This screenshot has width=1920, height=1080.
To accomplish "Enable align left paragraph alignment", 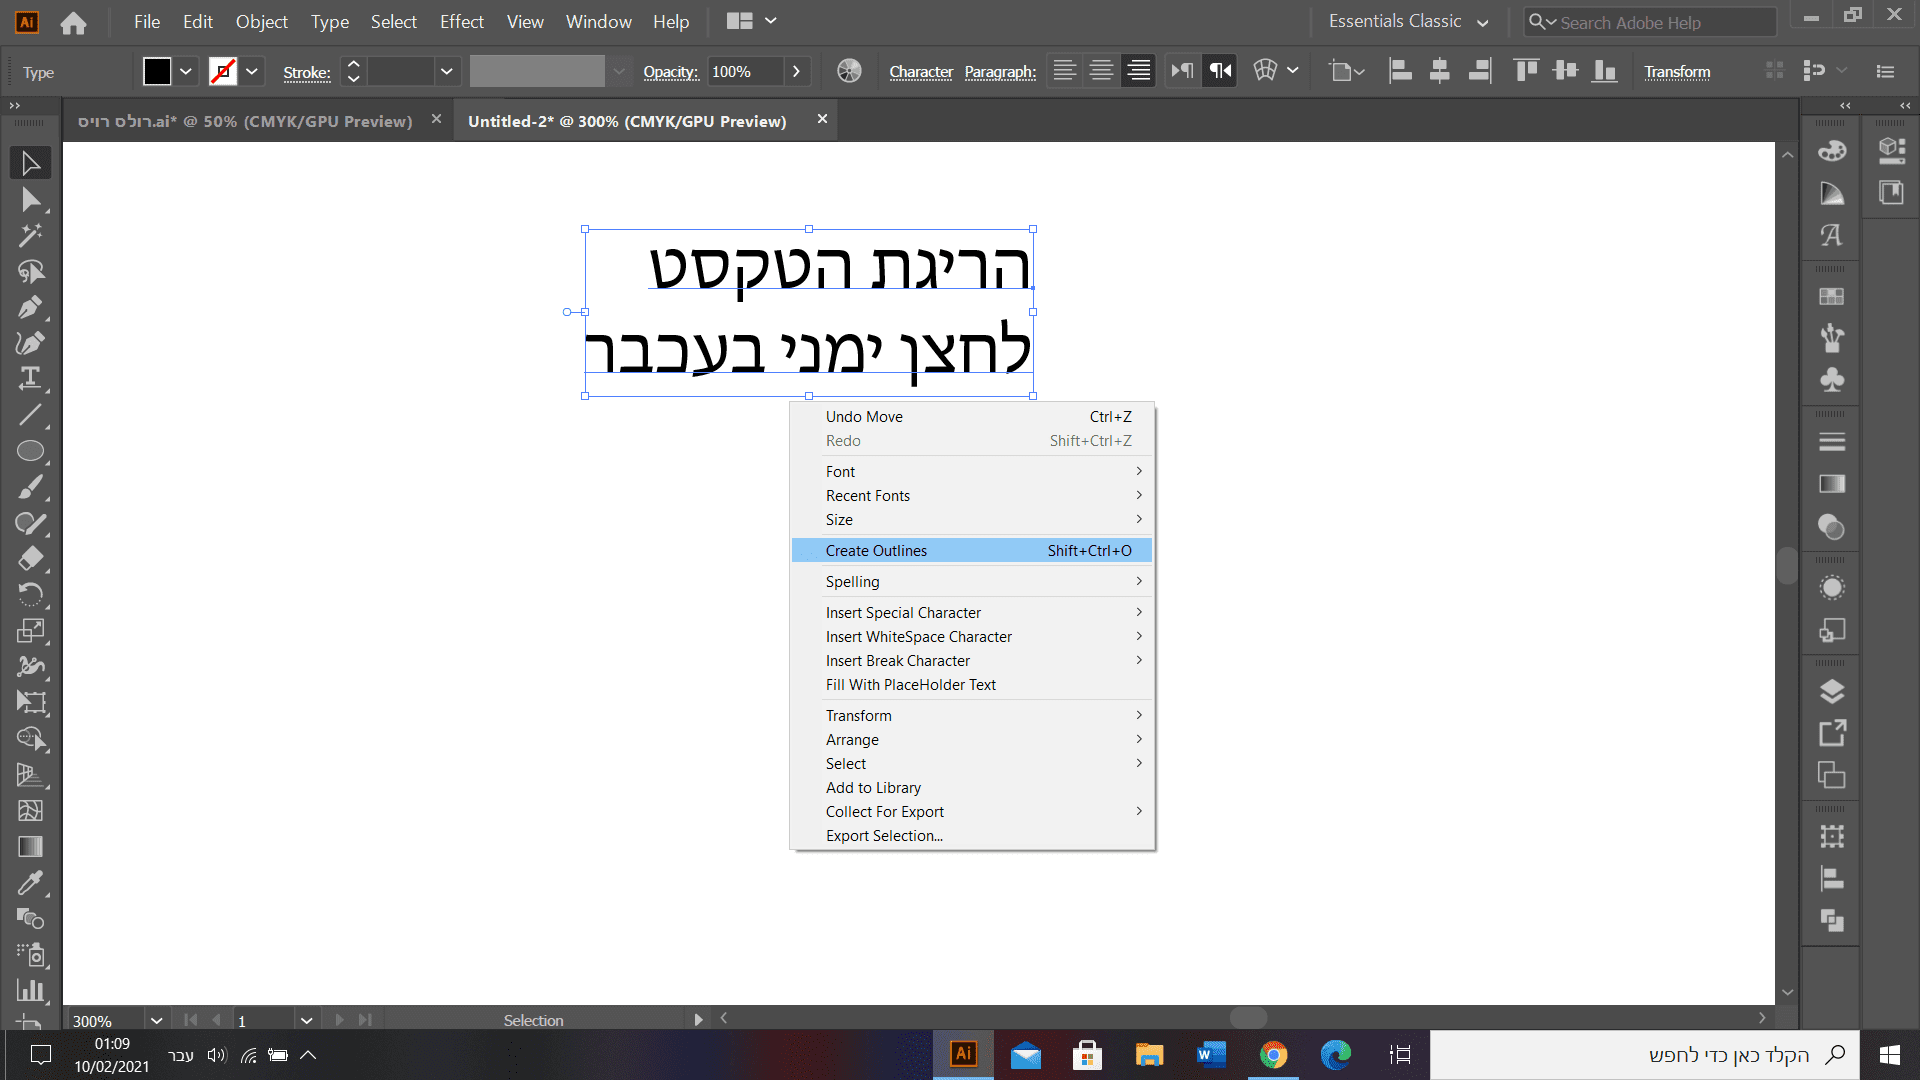I will [x=1065, y=70].
